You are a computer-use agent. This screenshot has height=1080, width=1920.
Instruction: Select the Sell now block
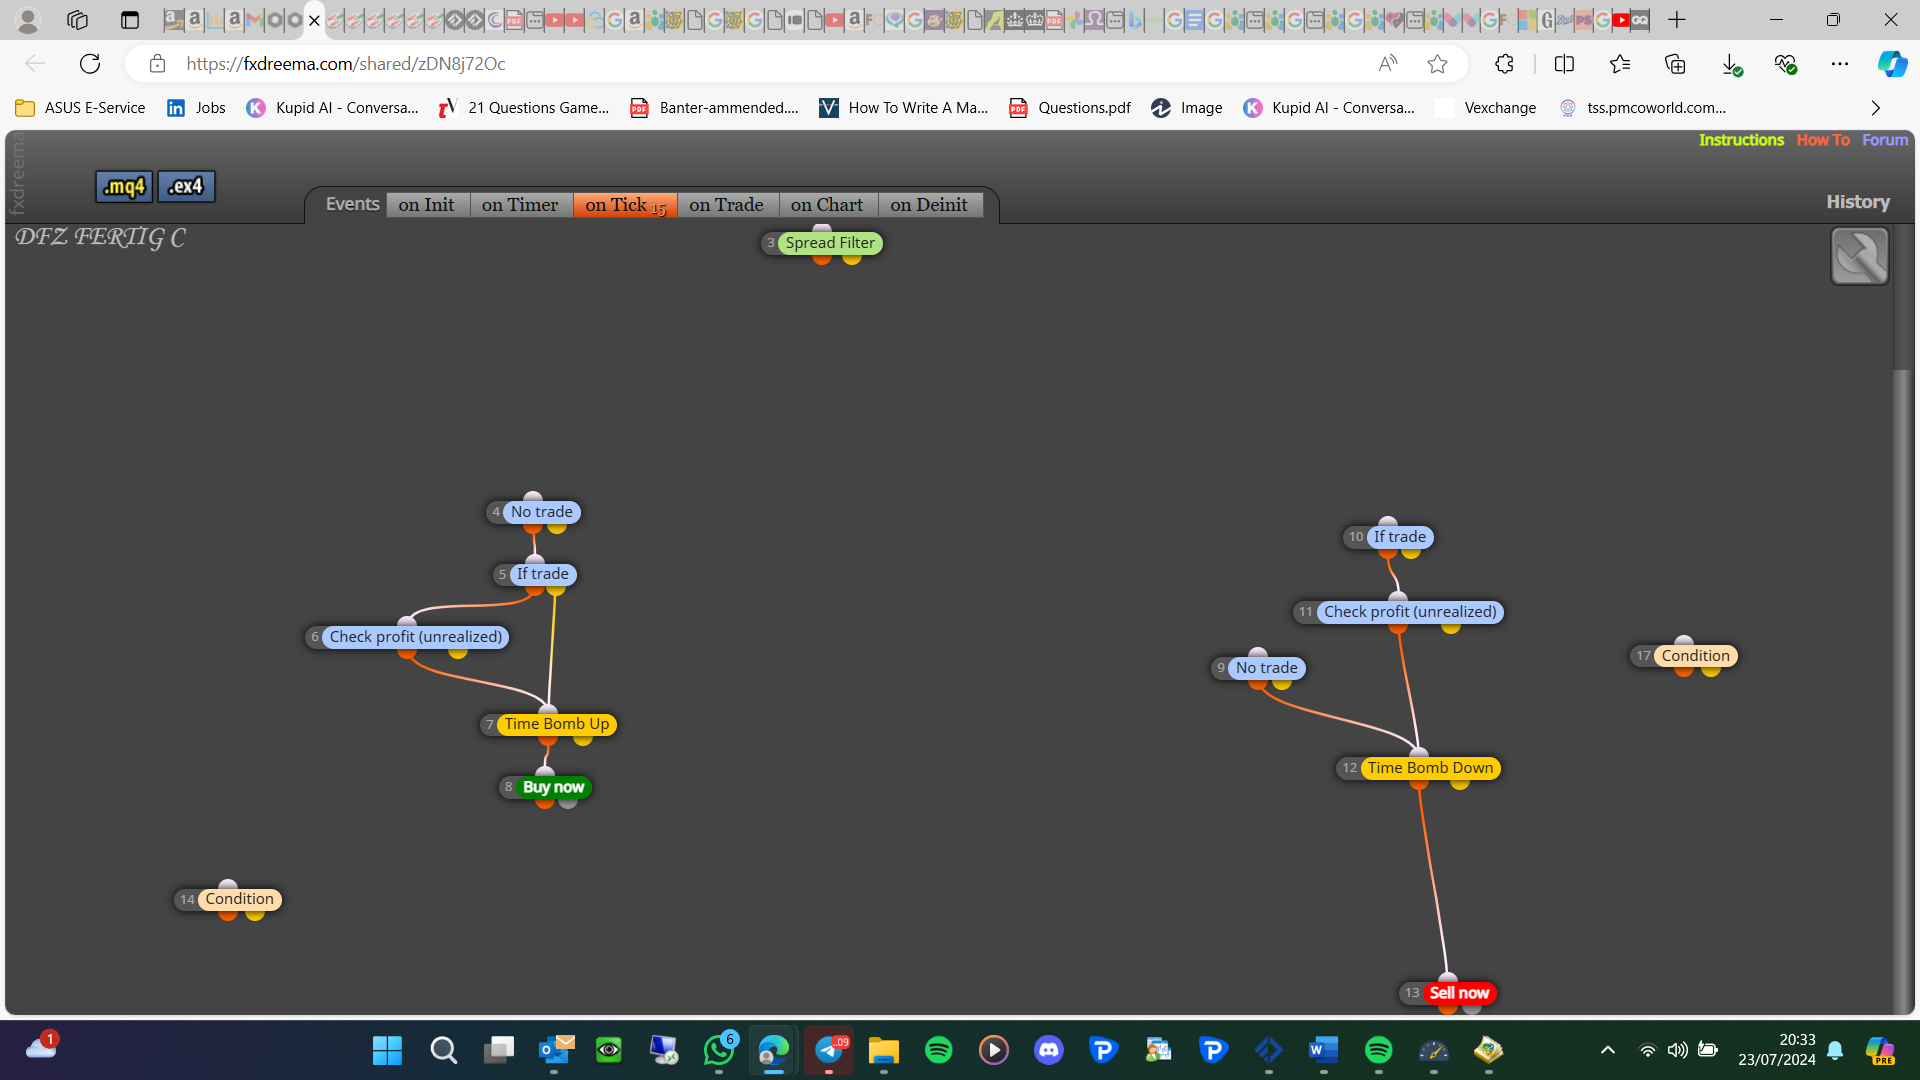click(x=1459, y=993)
